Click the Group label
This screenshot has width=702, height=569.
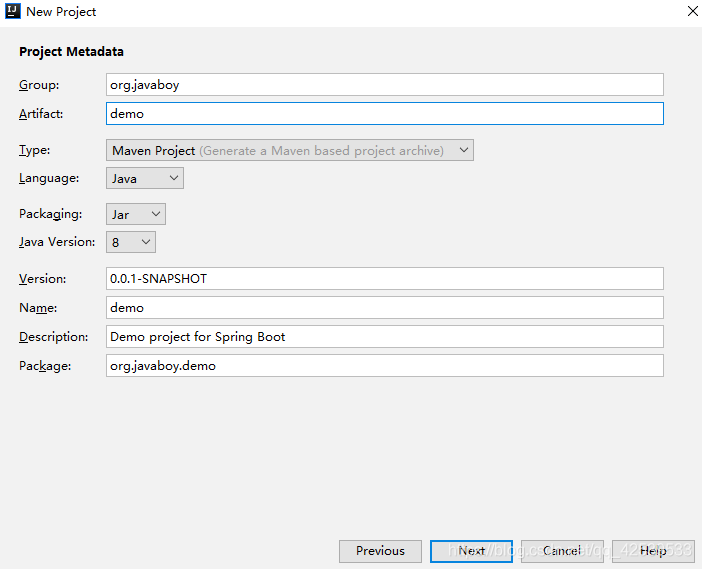pos(39,85)
